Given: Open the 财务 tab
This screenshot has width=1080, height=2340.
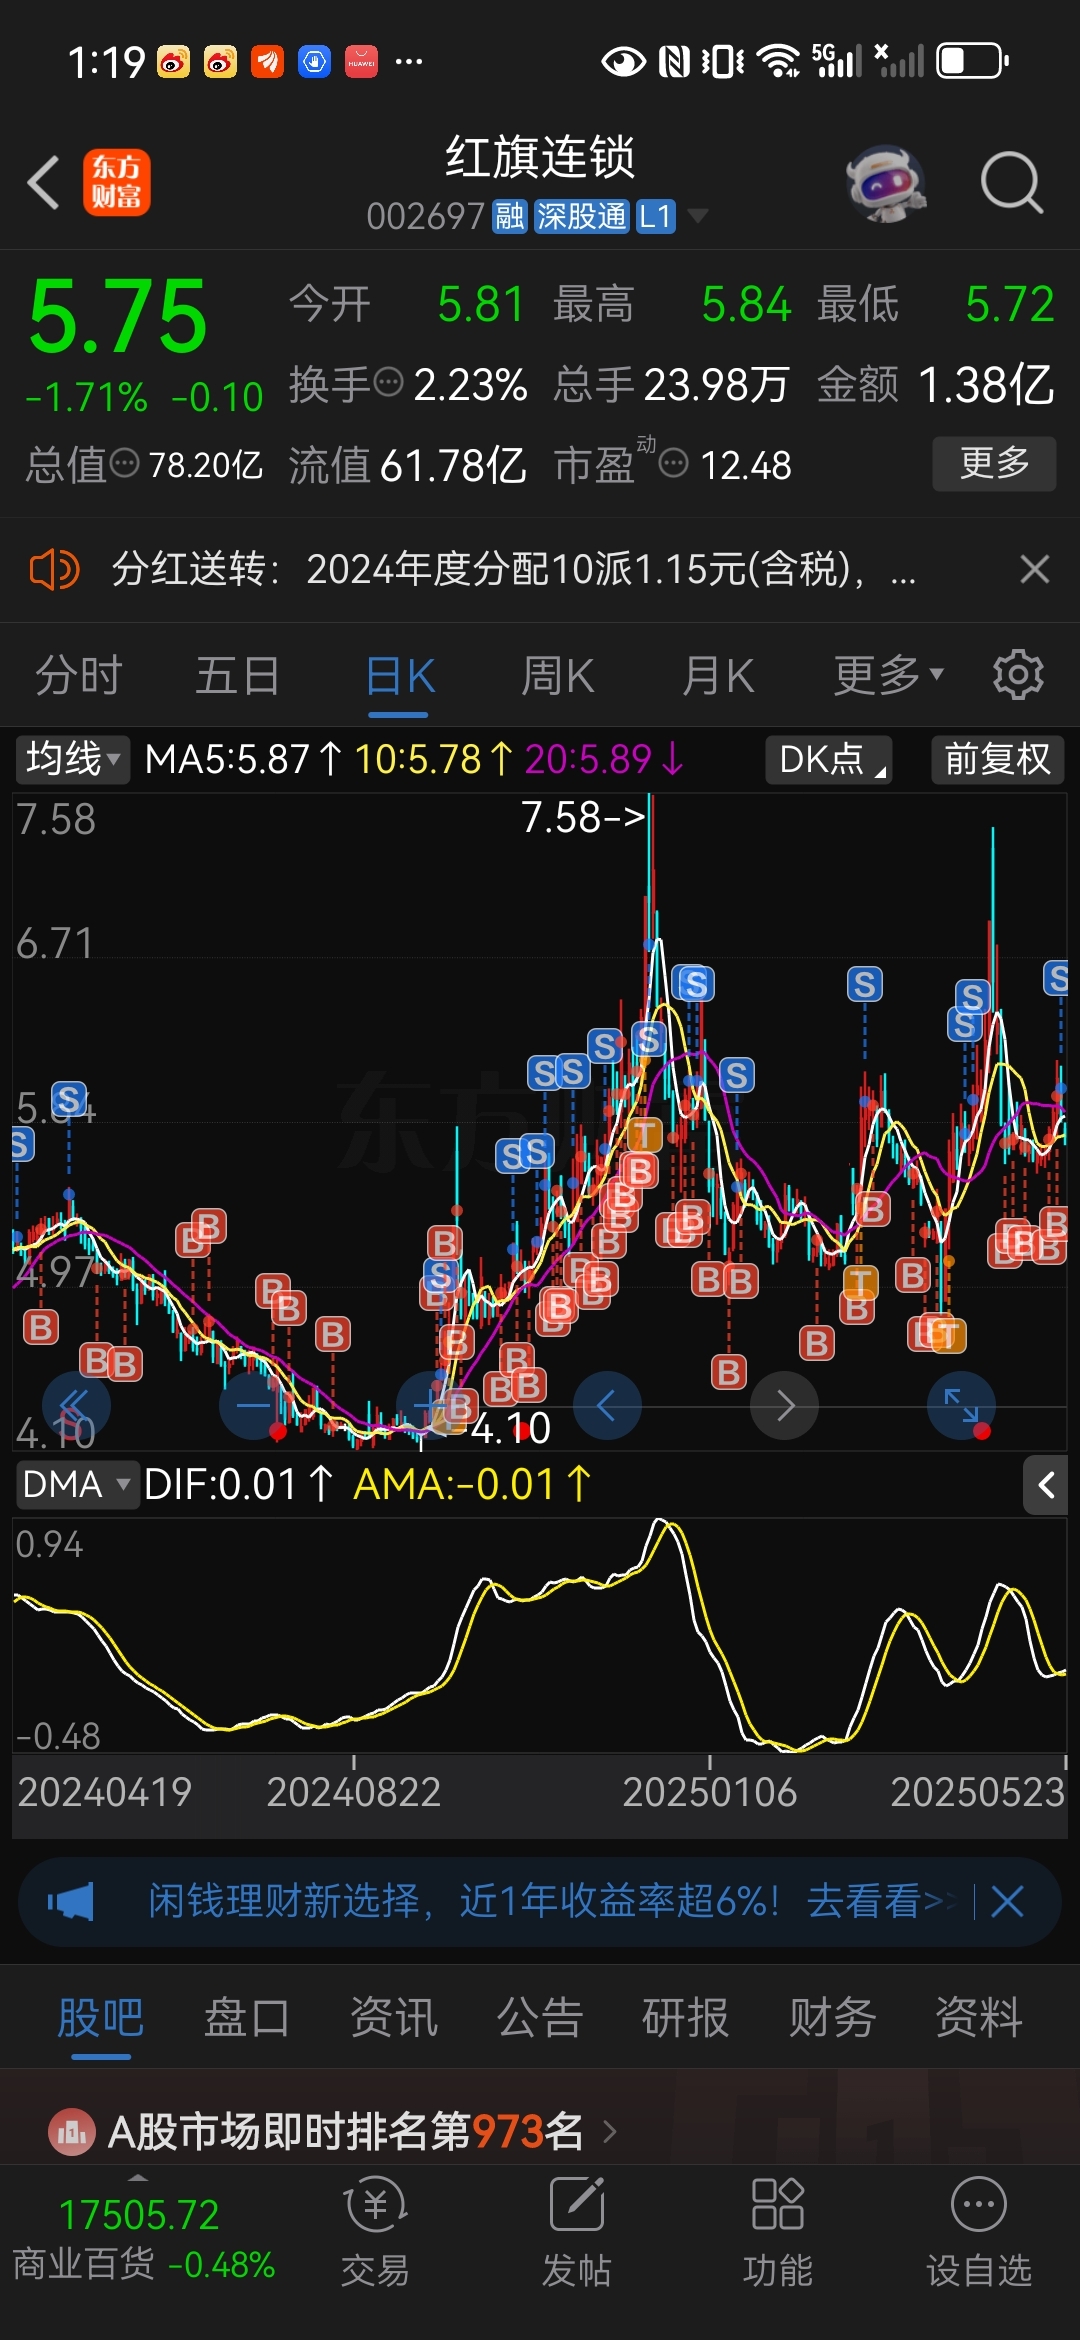Looking at the screenshot, I should coord(832,2017).
